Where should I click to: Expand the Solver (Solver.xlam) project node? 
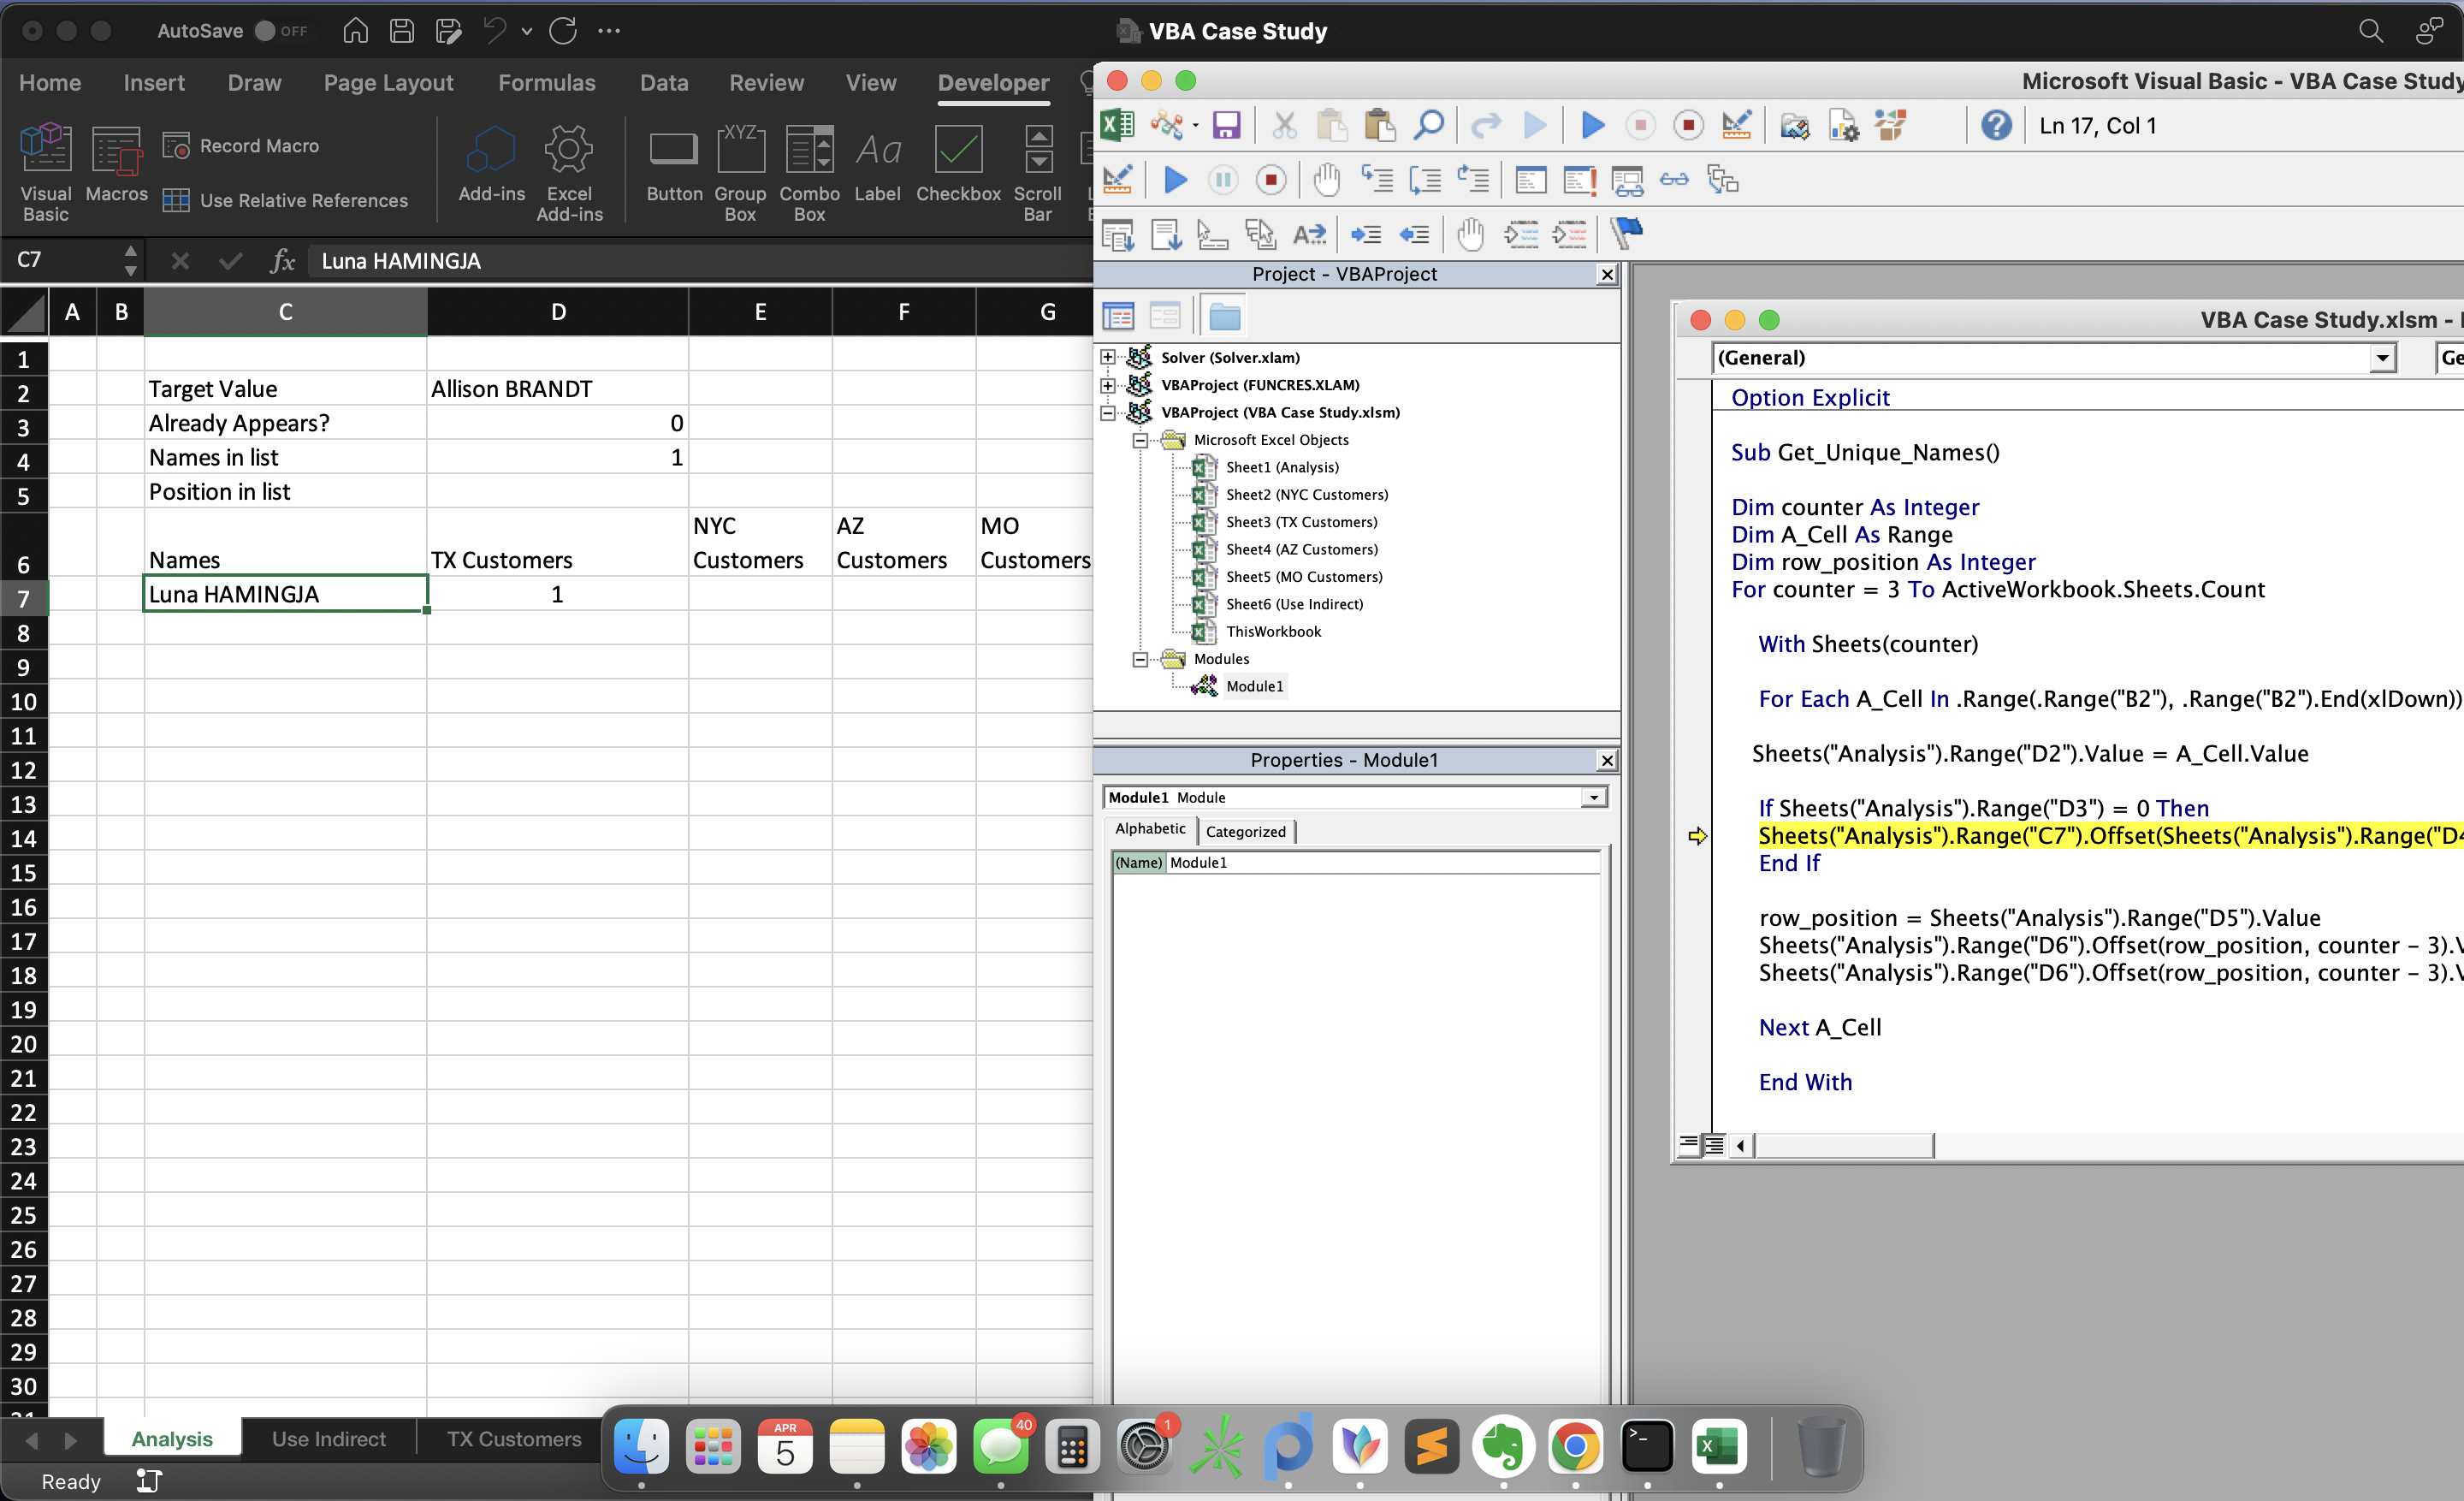coord(1107,358)
